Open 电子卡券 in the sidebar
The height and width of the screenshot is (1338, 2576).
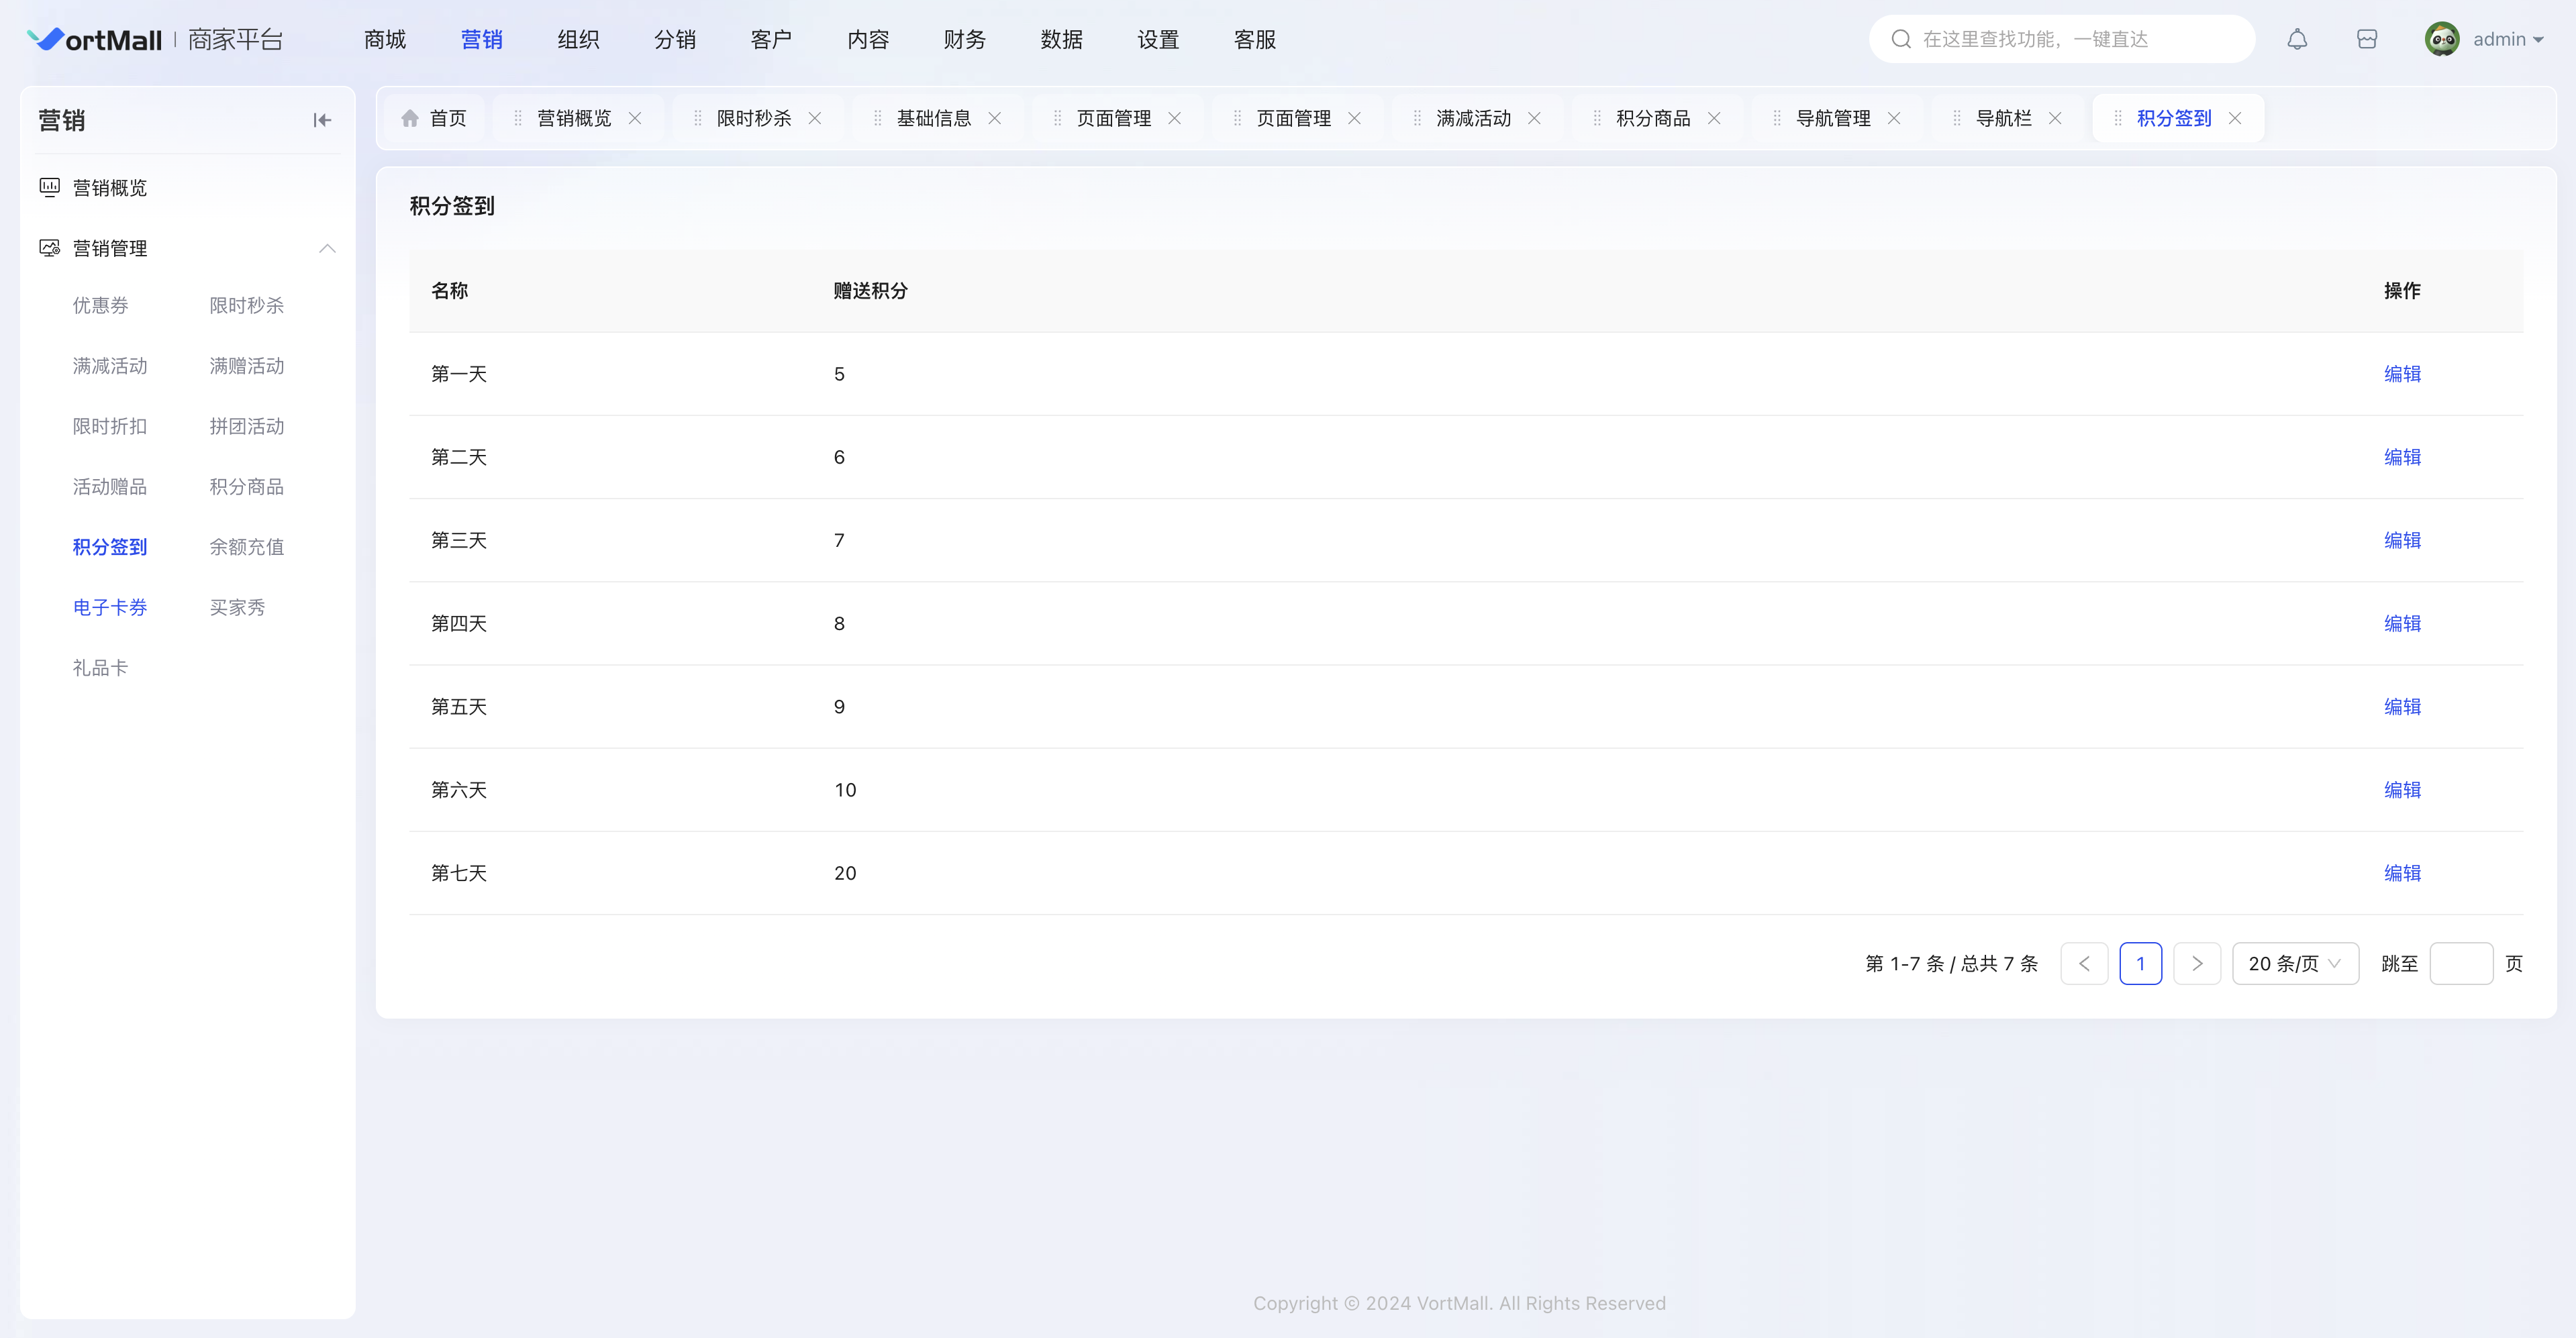point(110,607)
